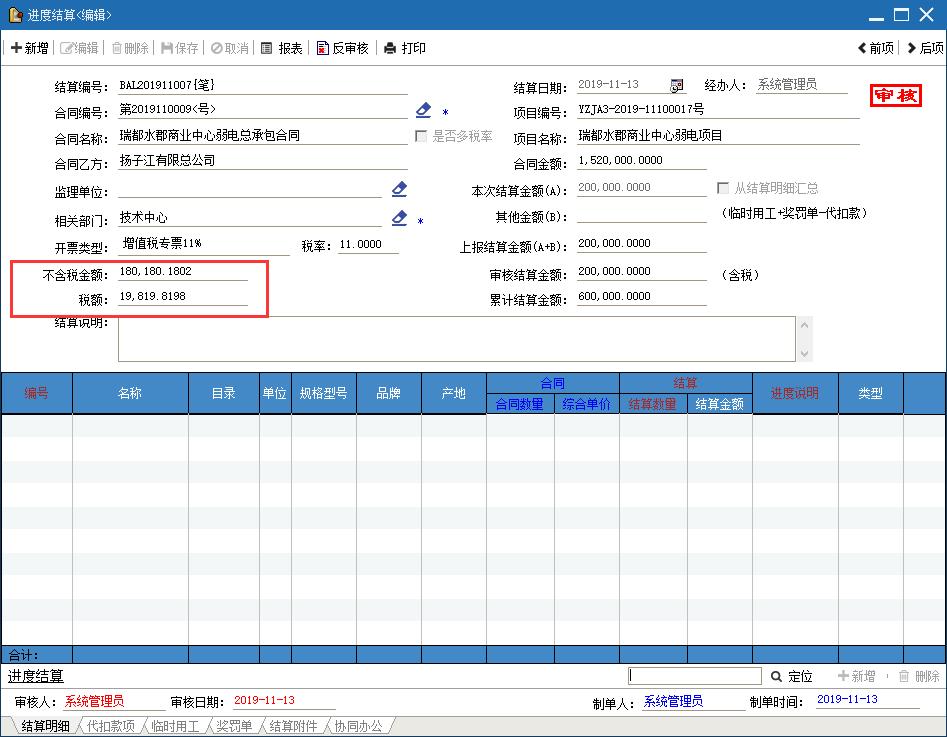Screen dimensions: 947x737
Task: Toggle the 从结算明细汇总 checkbox
Action: (723, 188)
